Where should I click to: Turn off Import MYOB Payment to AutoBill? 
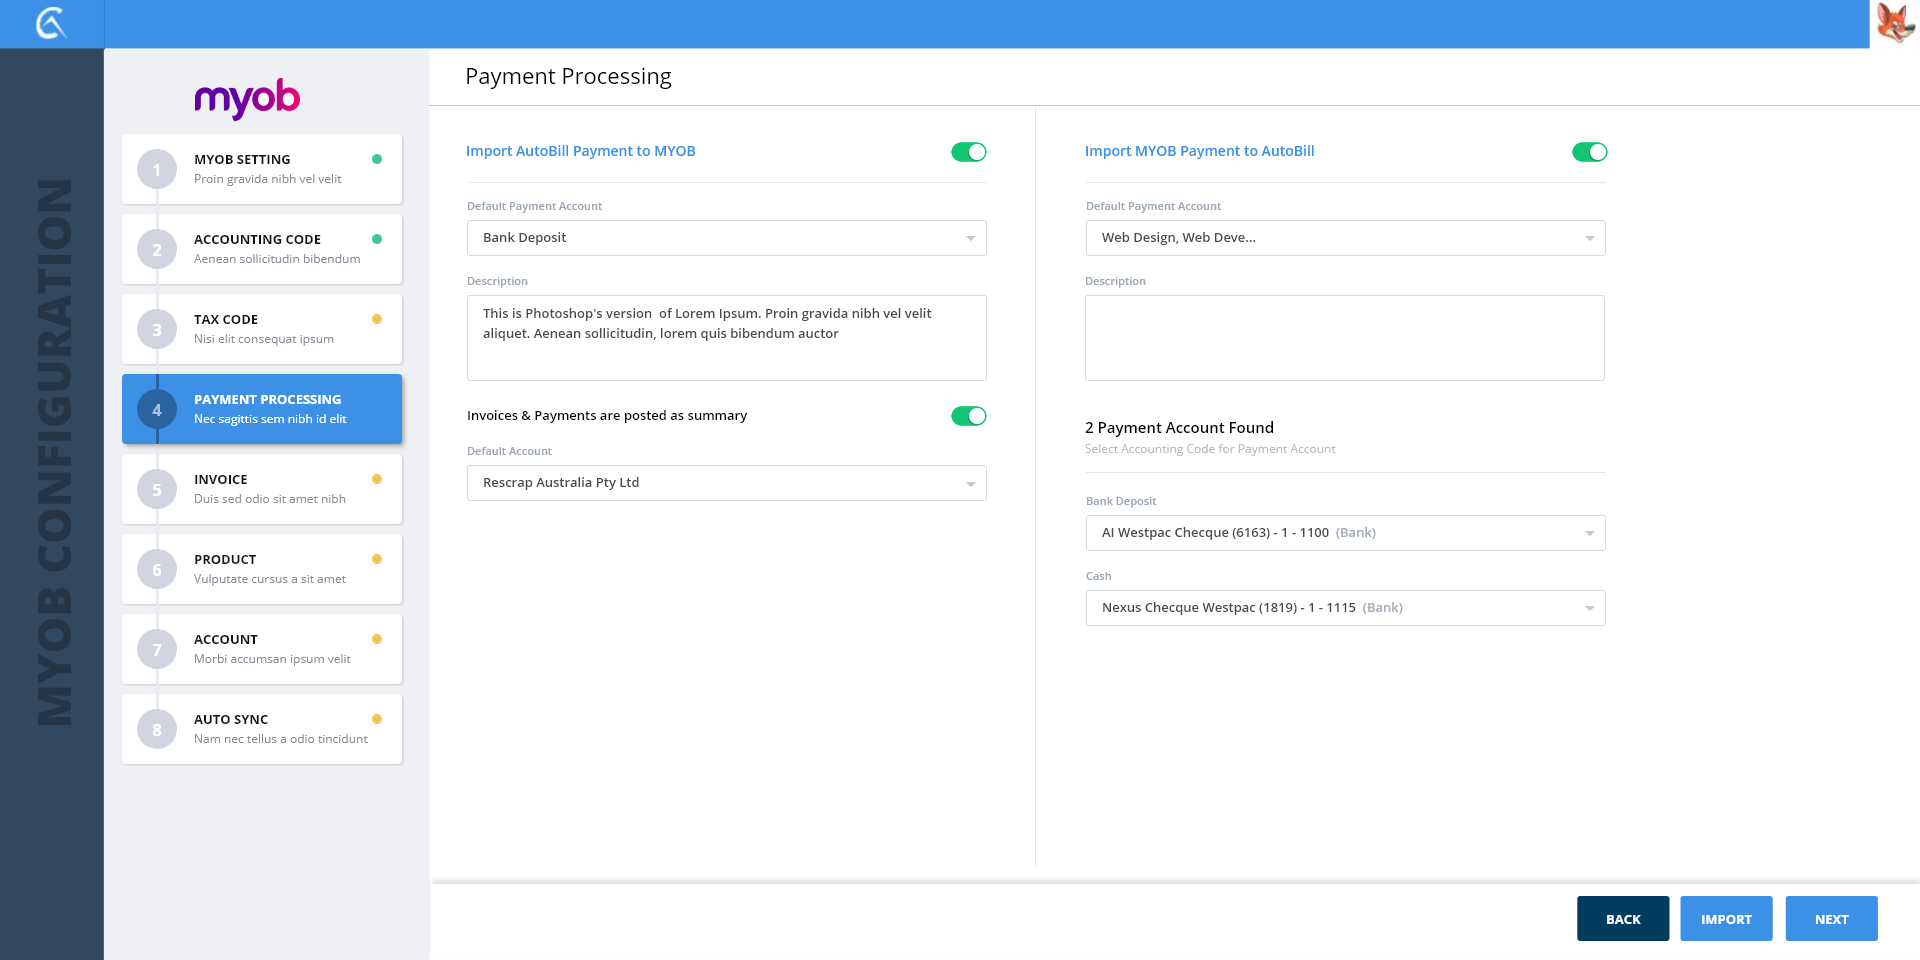click(1589, 152)
